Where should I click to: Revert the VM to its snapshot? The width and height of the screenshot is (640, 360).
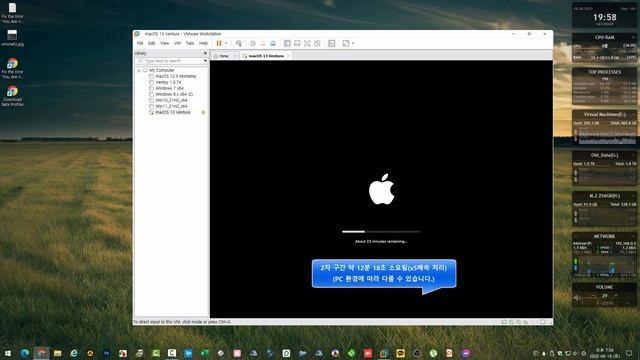click(x=263, y=43)
